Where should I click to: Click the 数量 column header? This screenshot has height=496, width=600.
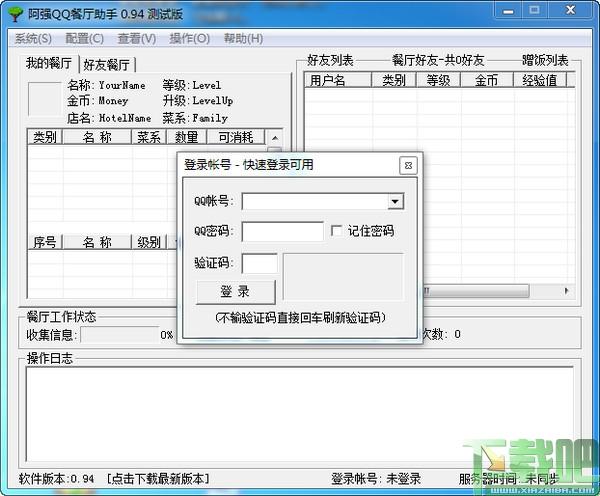point(186,137)
